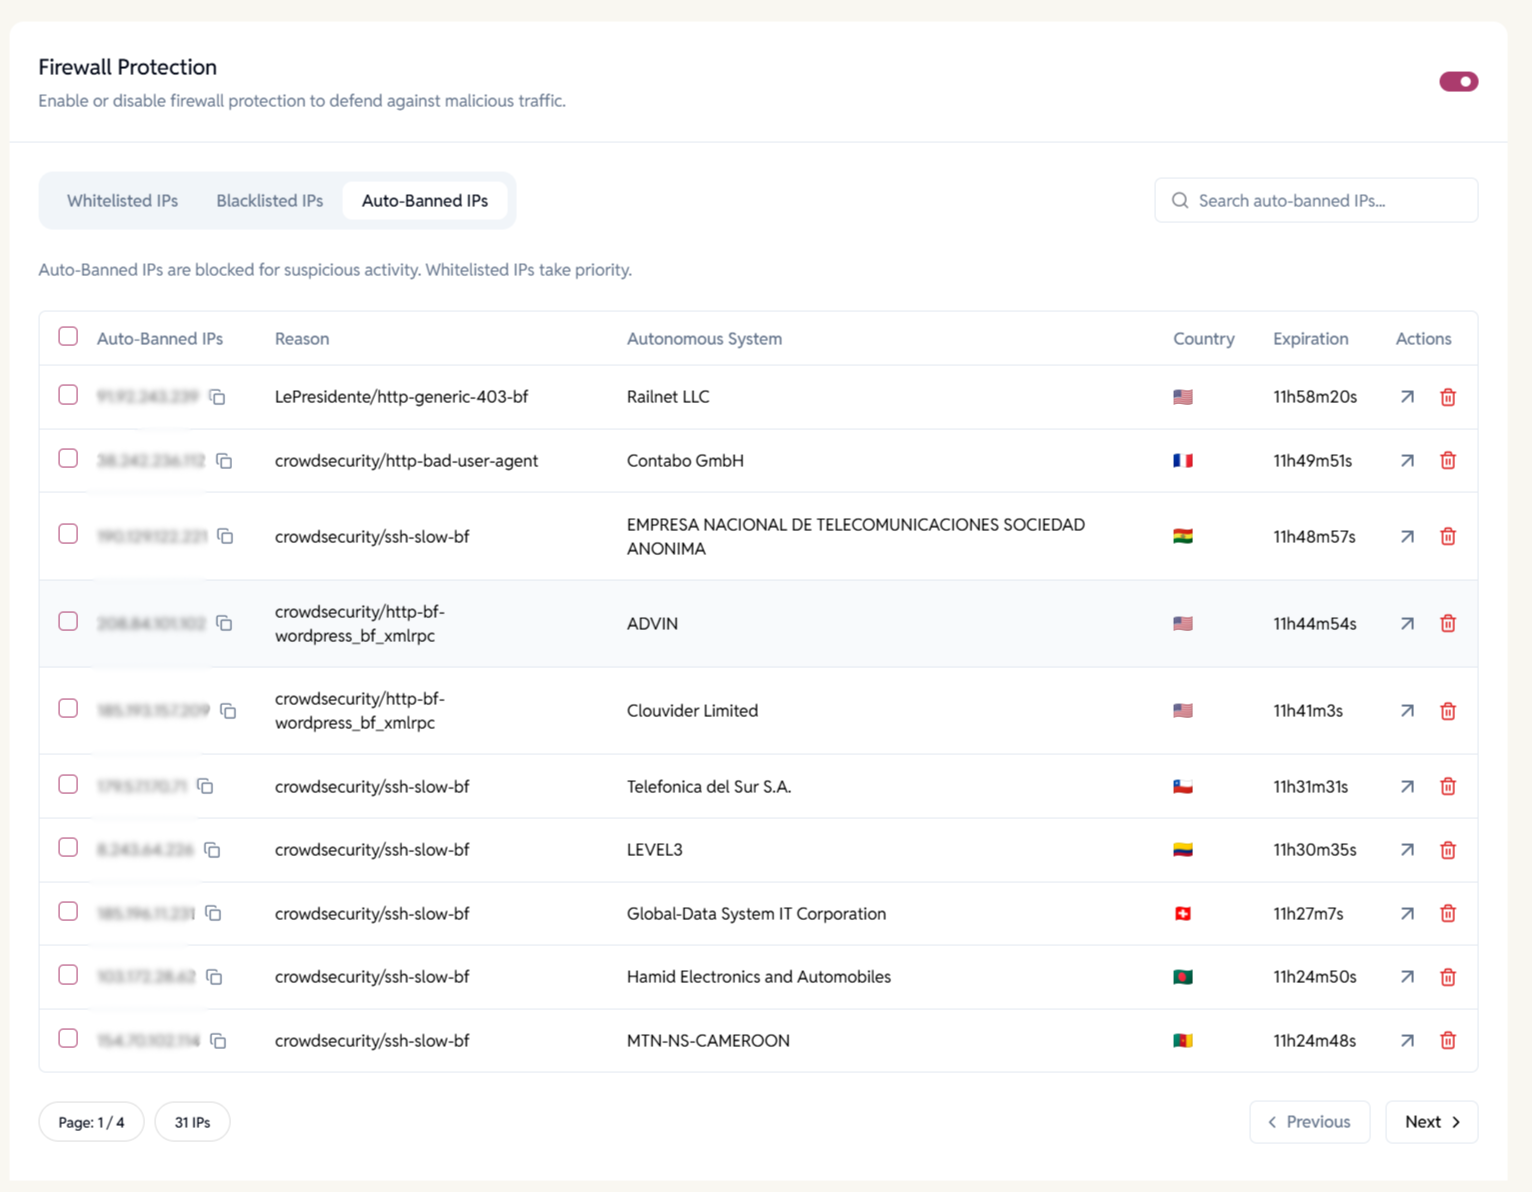Remove the MTN-NS-CAMEROON ban
Viewport: 1532px width, 1192px height.
pos(1447,1040)
